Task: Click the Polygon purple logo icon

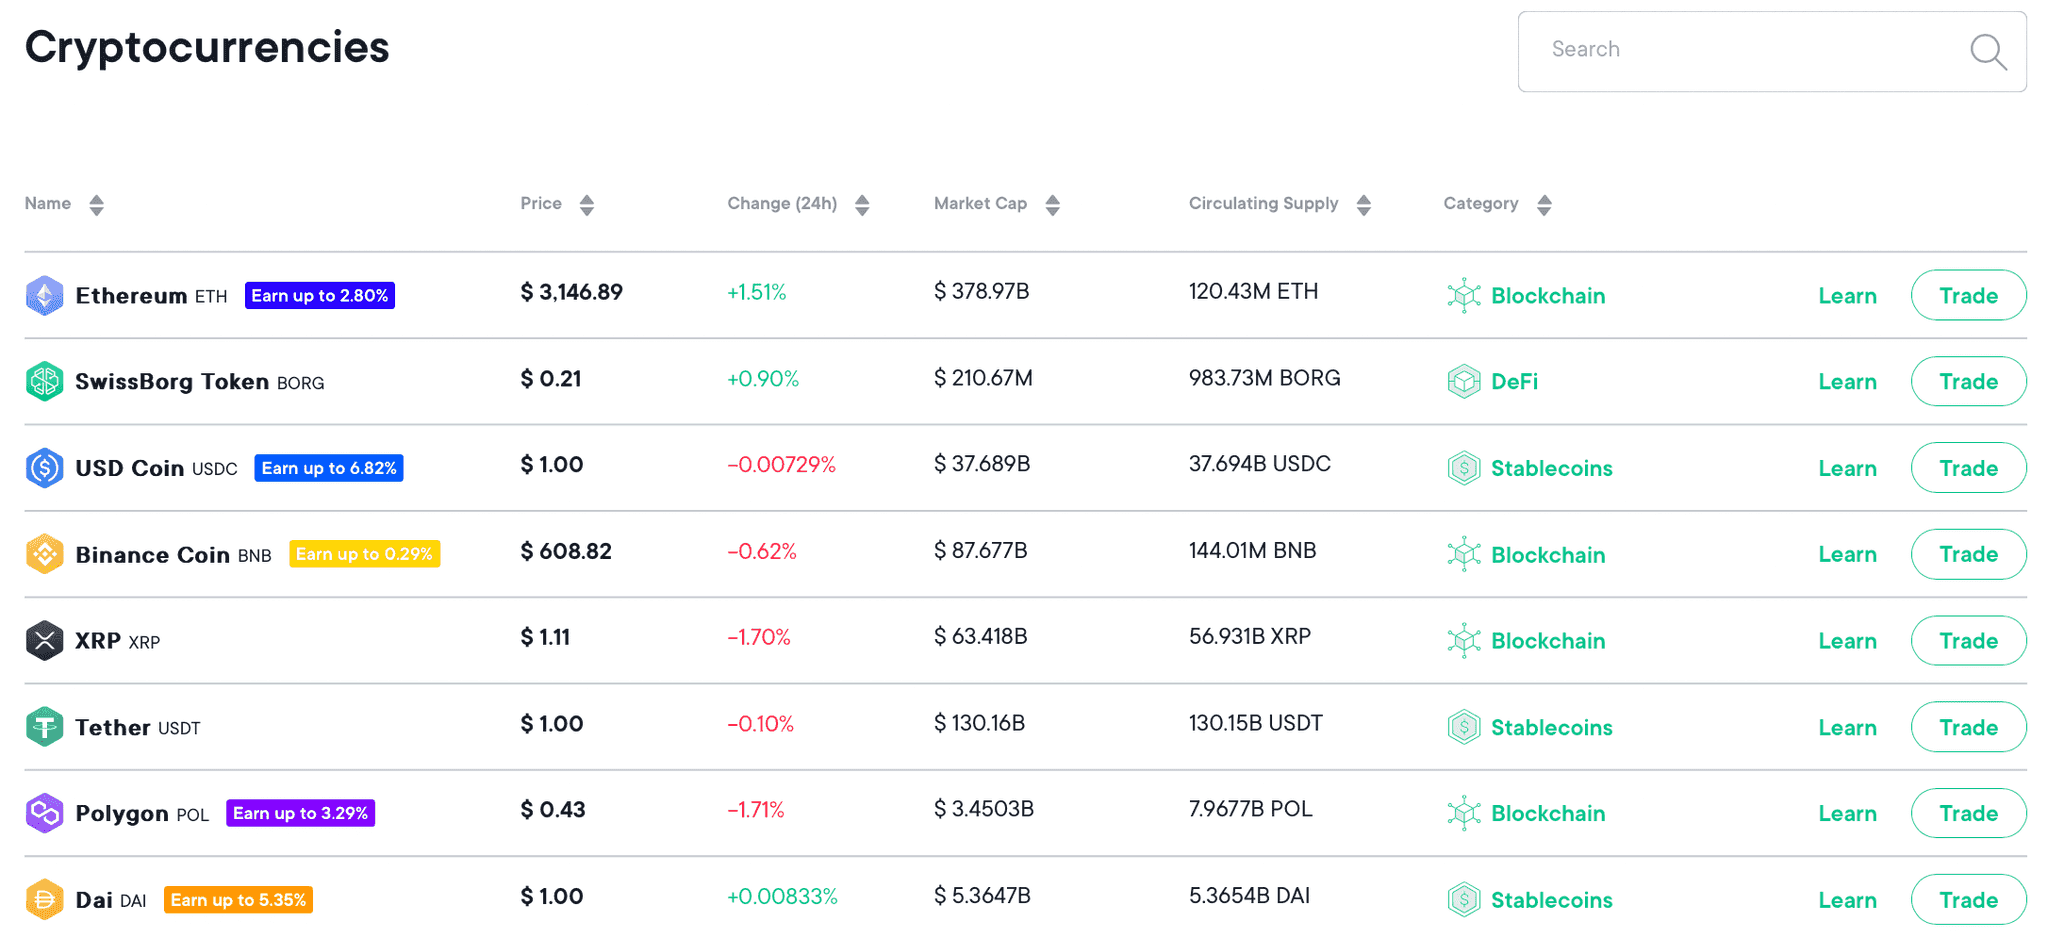Action: tap(44, 813)
